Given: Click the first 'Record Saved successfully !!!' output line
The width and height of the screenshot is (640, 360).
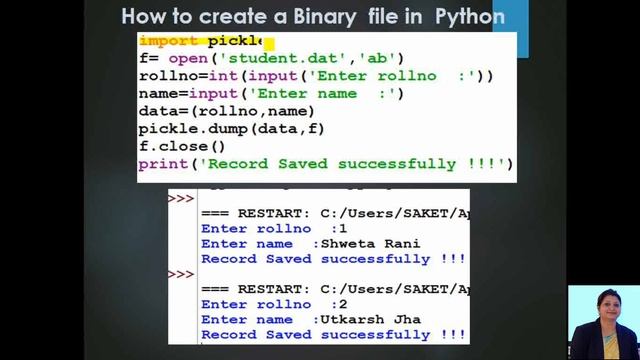Looking at the screenshot, I should (x=333, y=259).
